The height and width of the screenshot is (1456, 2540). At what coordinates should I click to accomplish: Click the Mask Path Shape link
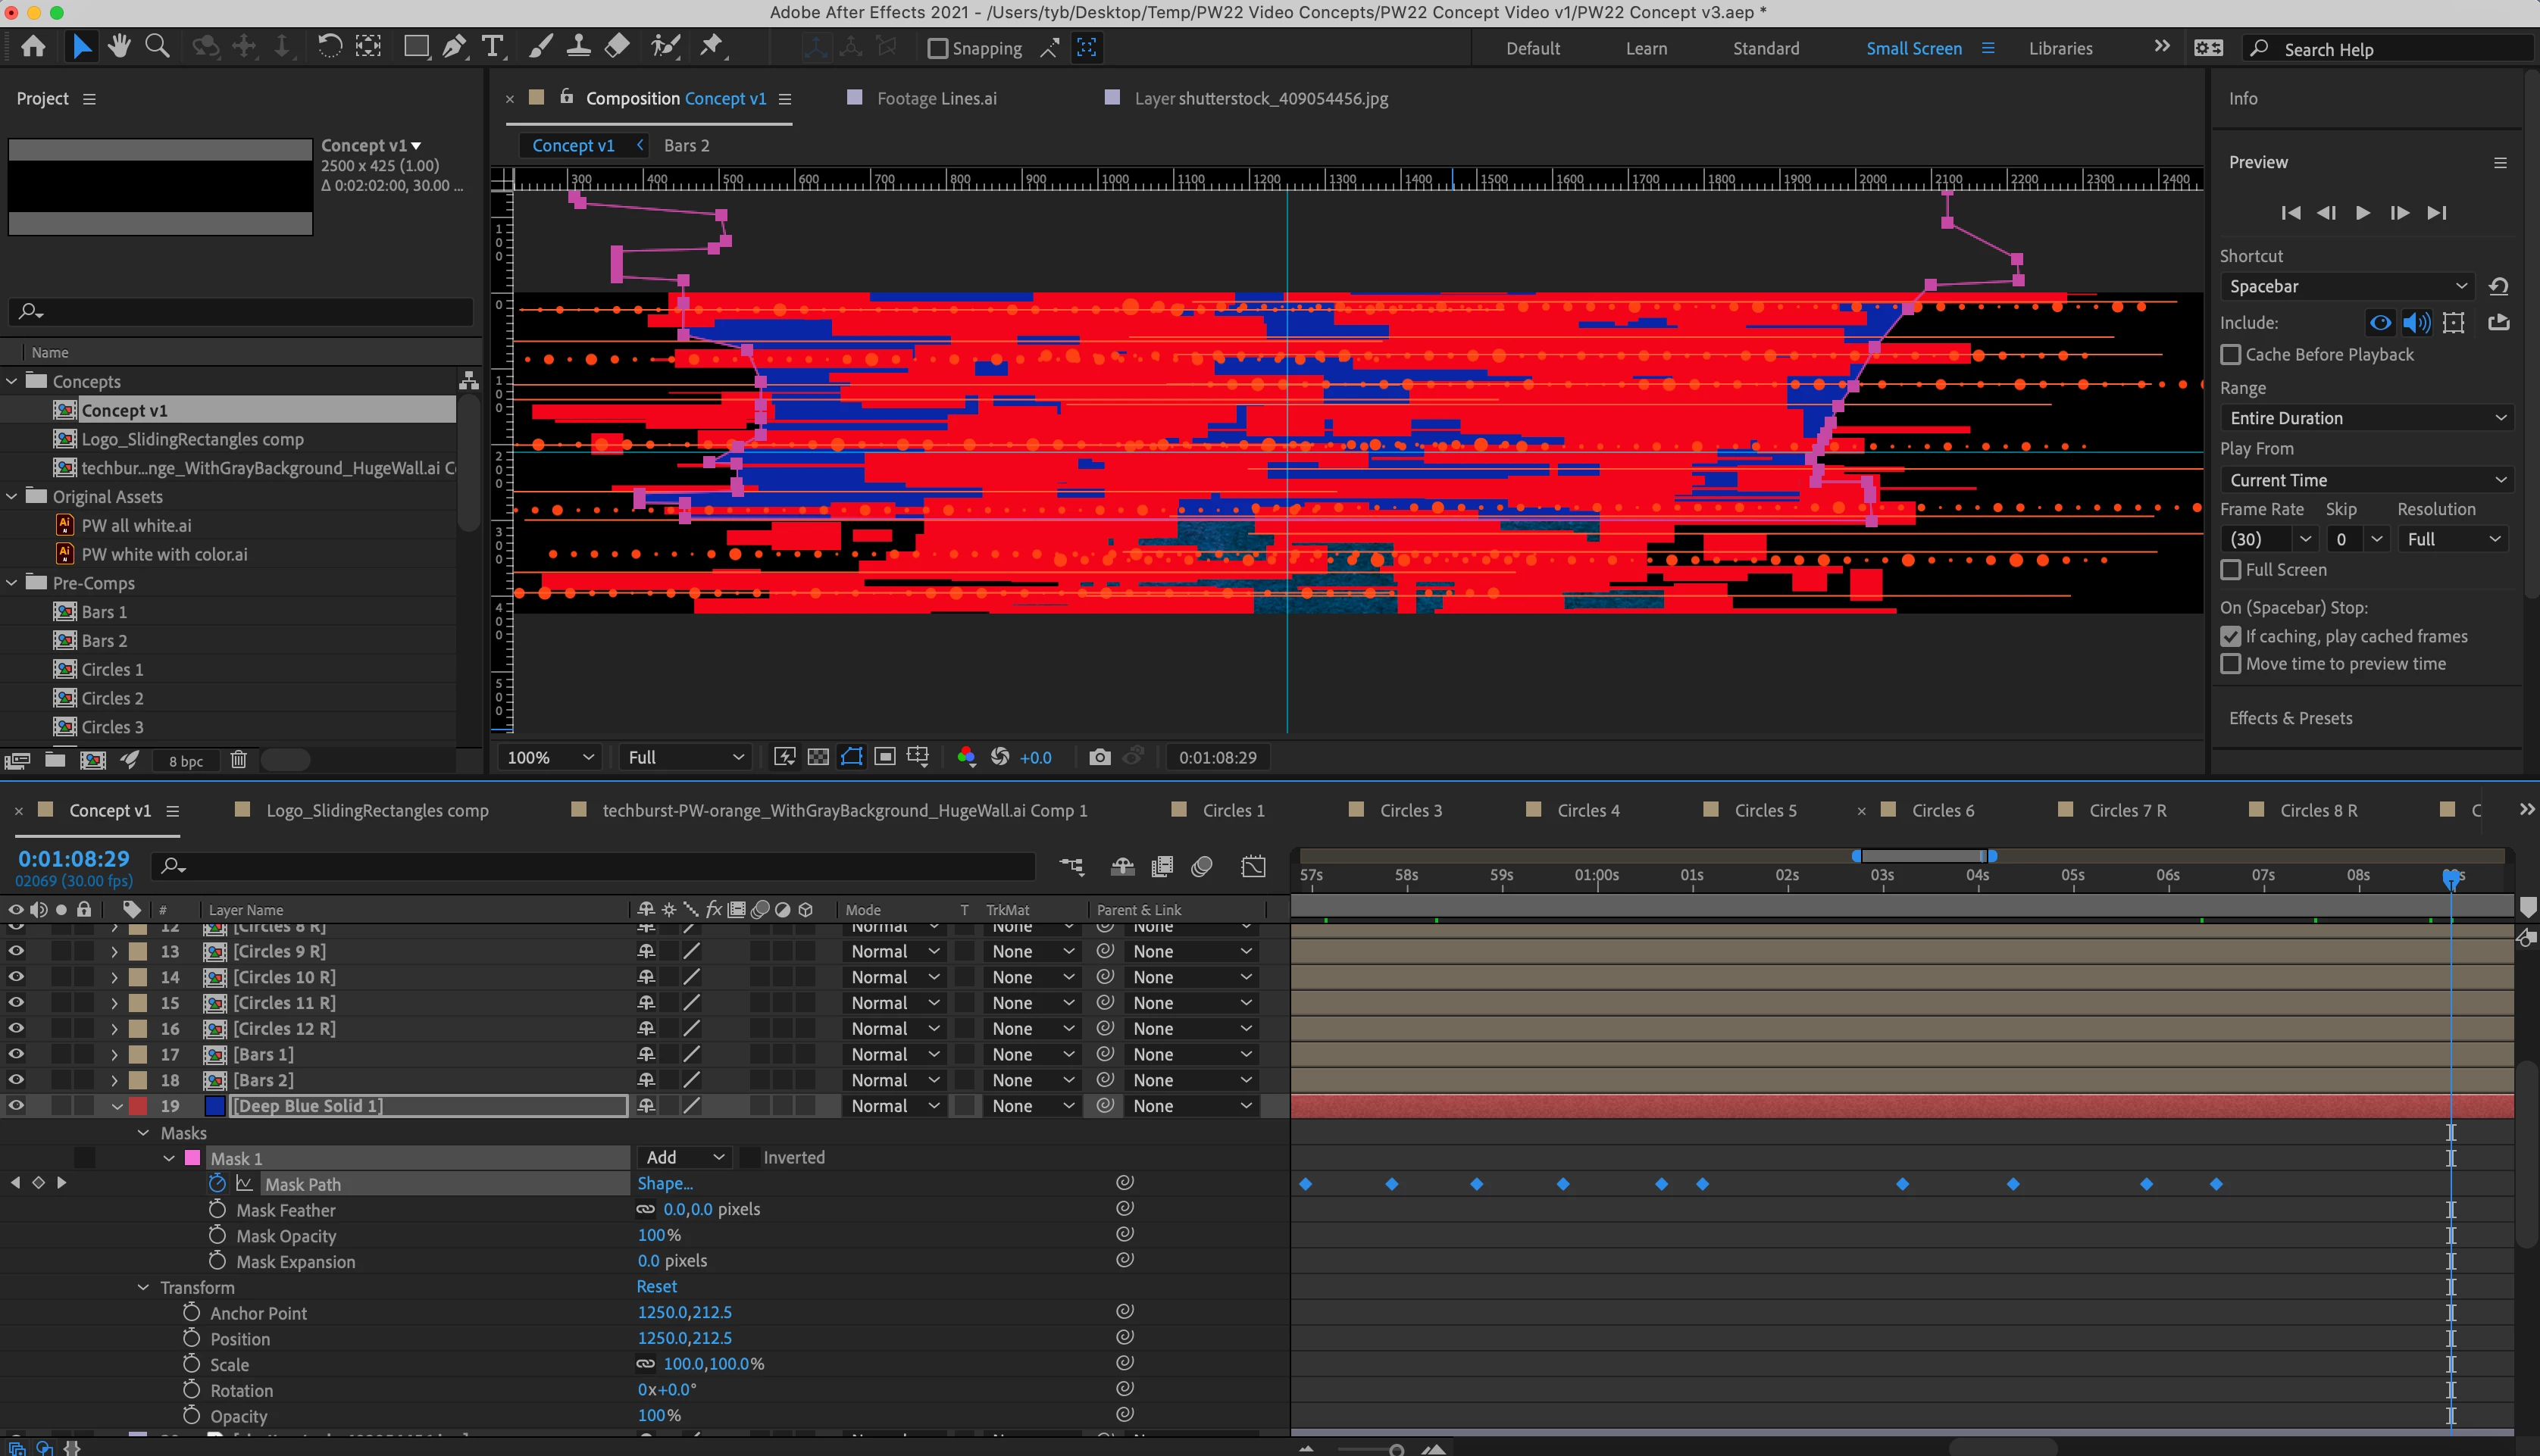(x=665, y=1183)
